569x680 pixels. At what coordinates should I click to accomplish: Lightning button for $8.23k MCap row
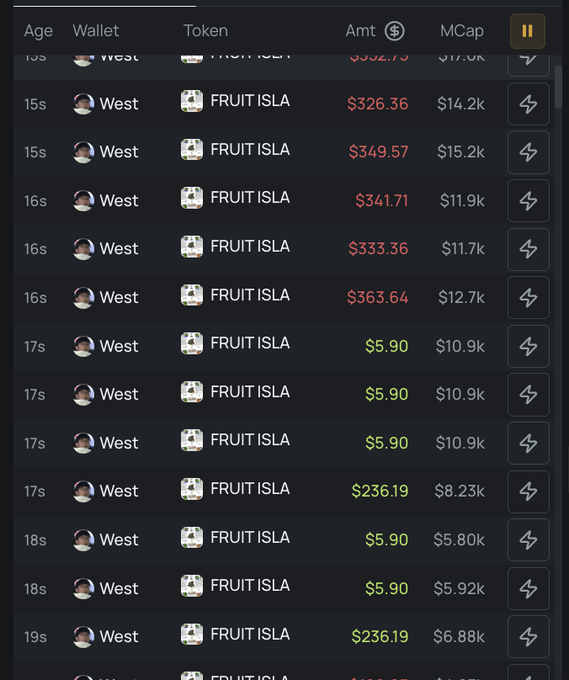528,492
